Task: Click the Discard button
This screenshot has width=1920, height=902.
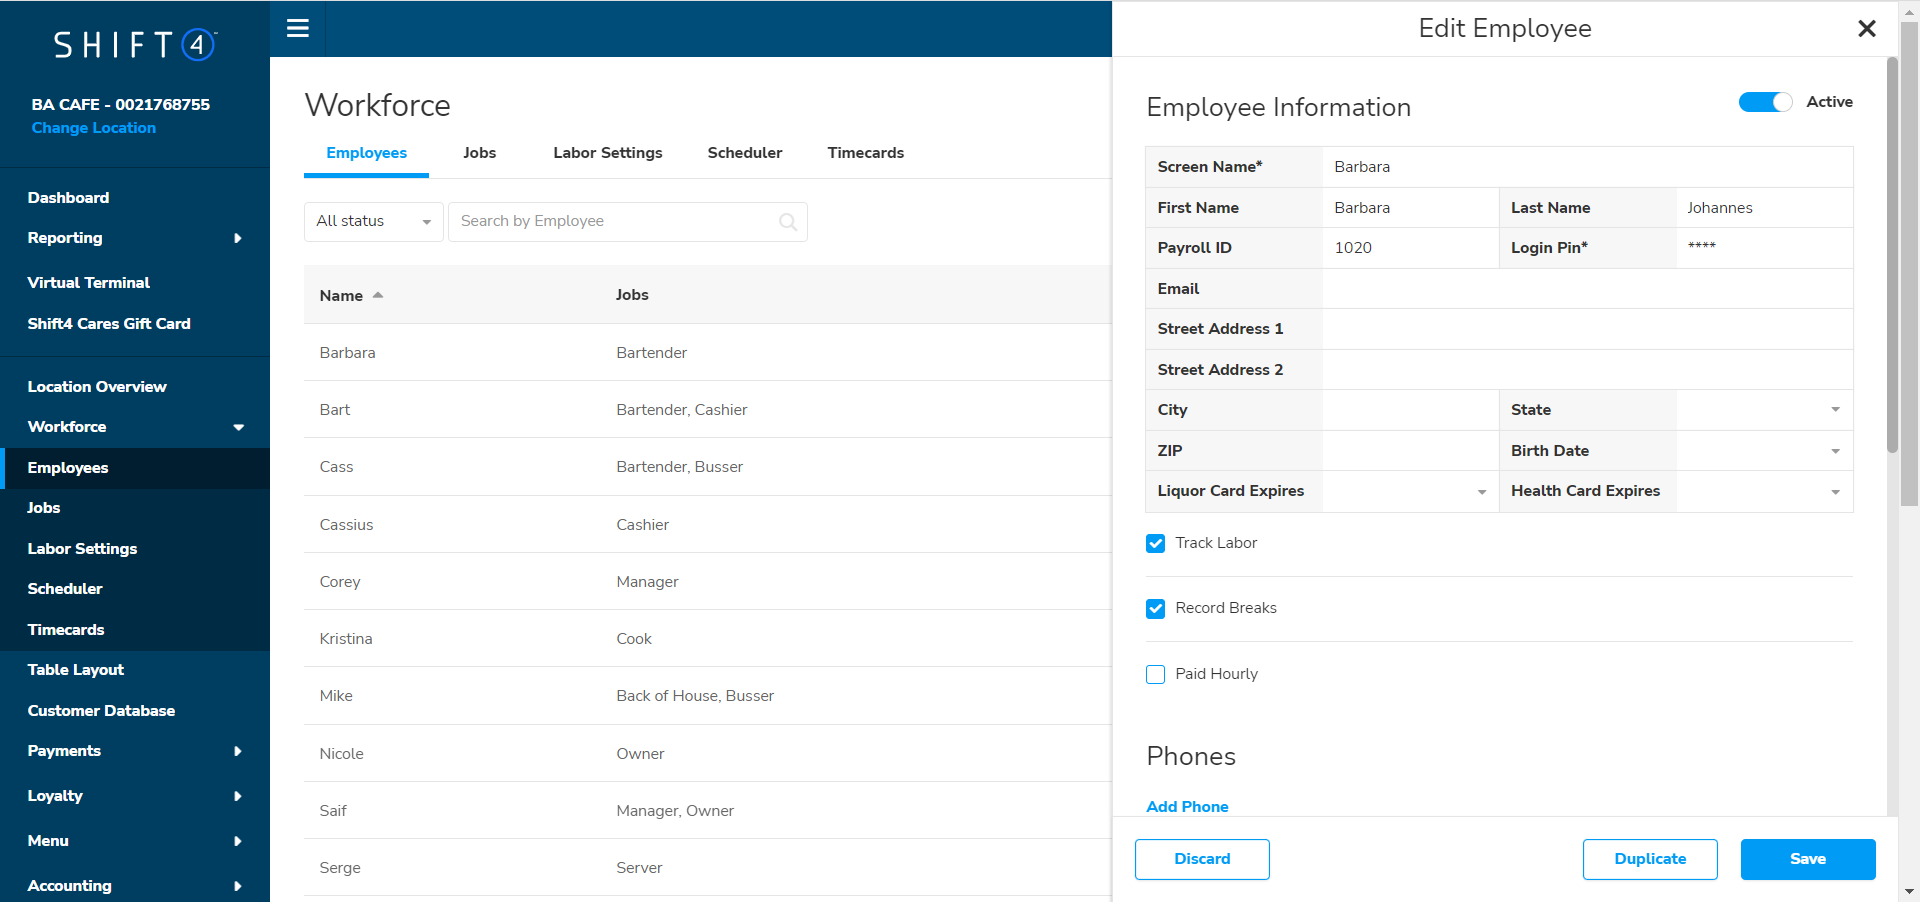Action: click(x=1202, y=859)
